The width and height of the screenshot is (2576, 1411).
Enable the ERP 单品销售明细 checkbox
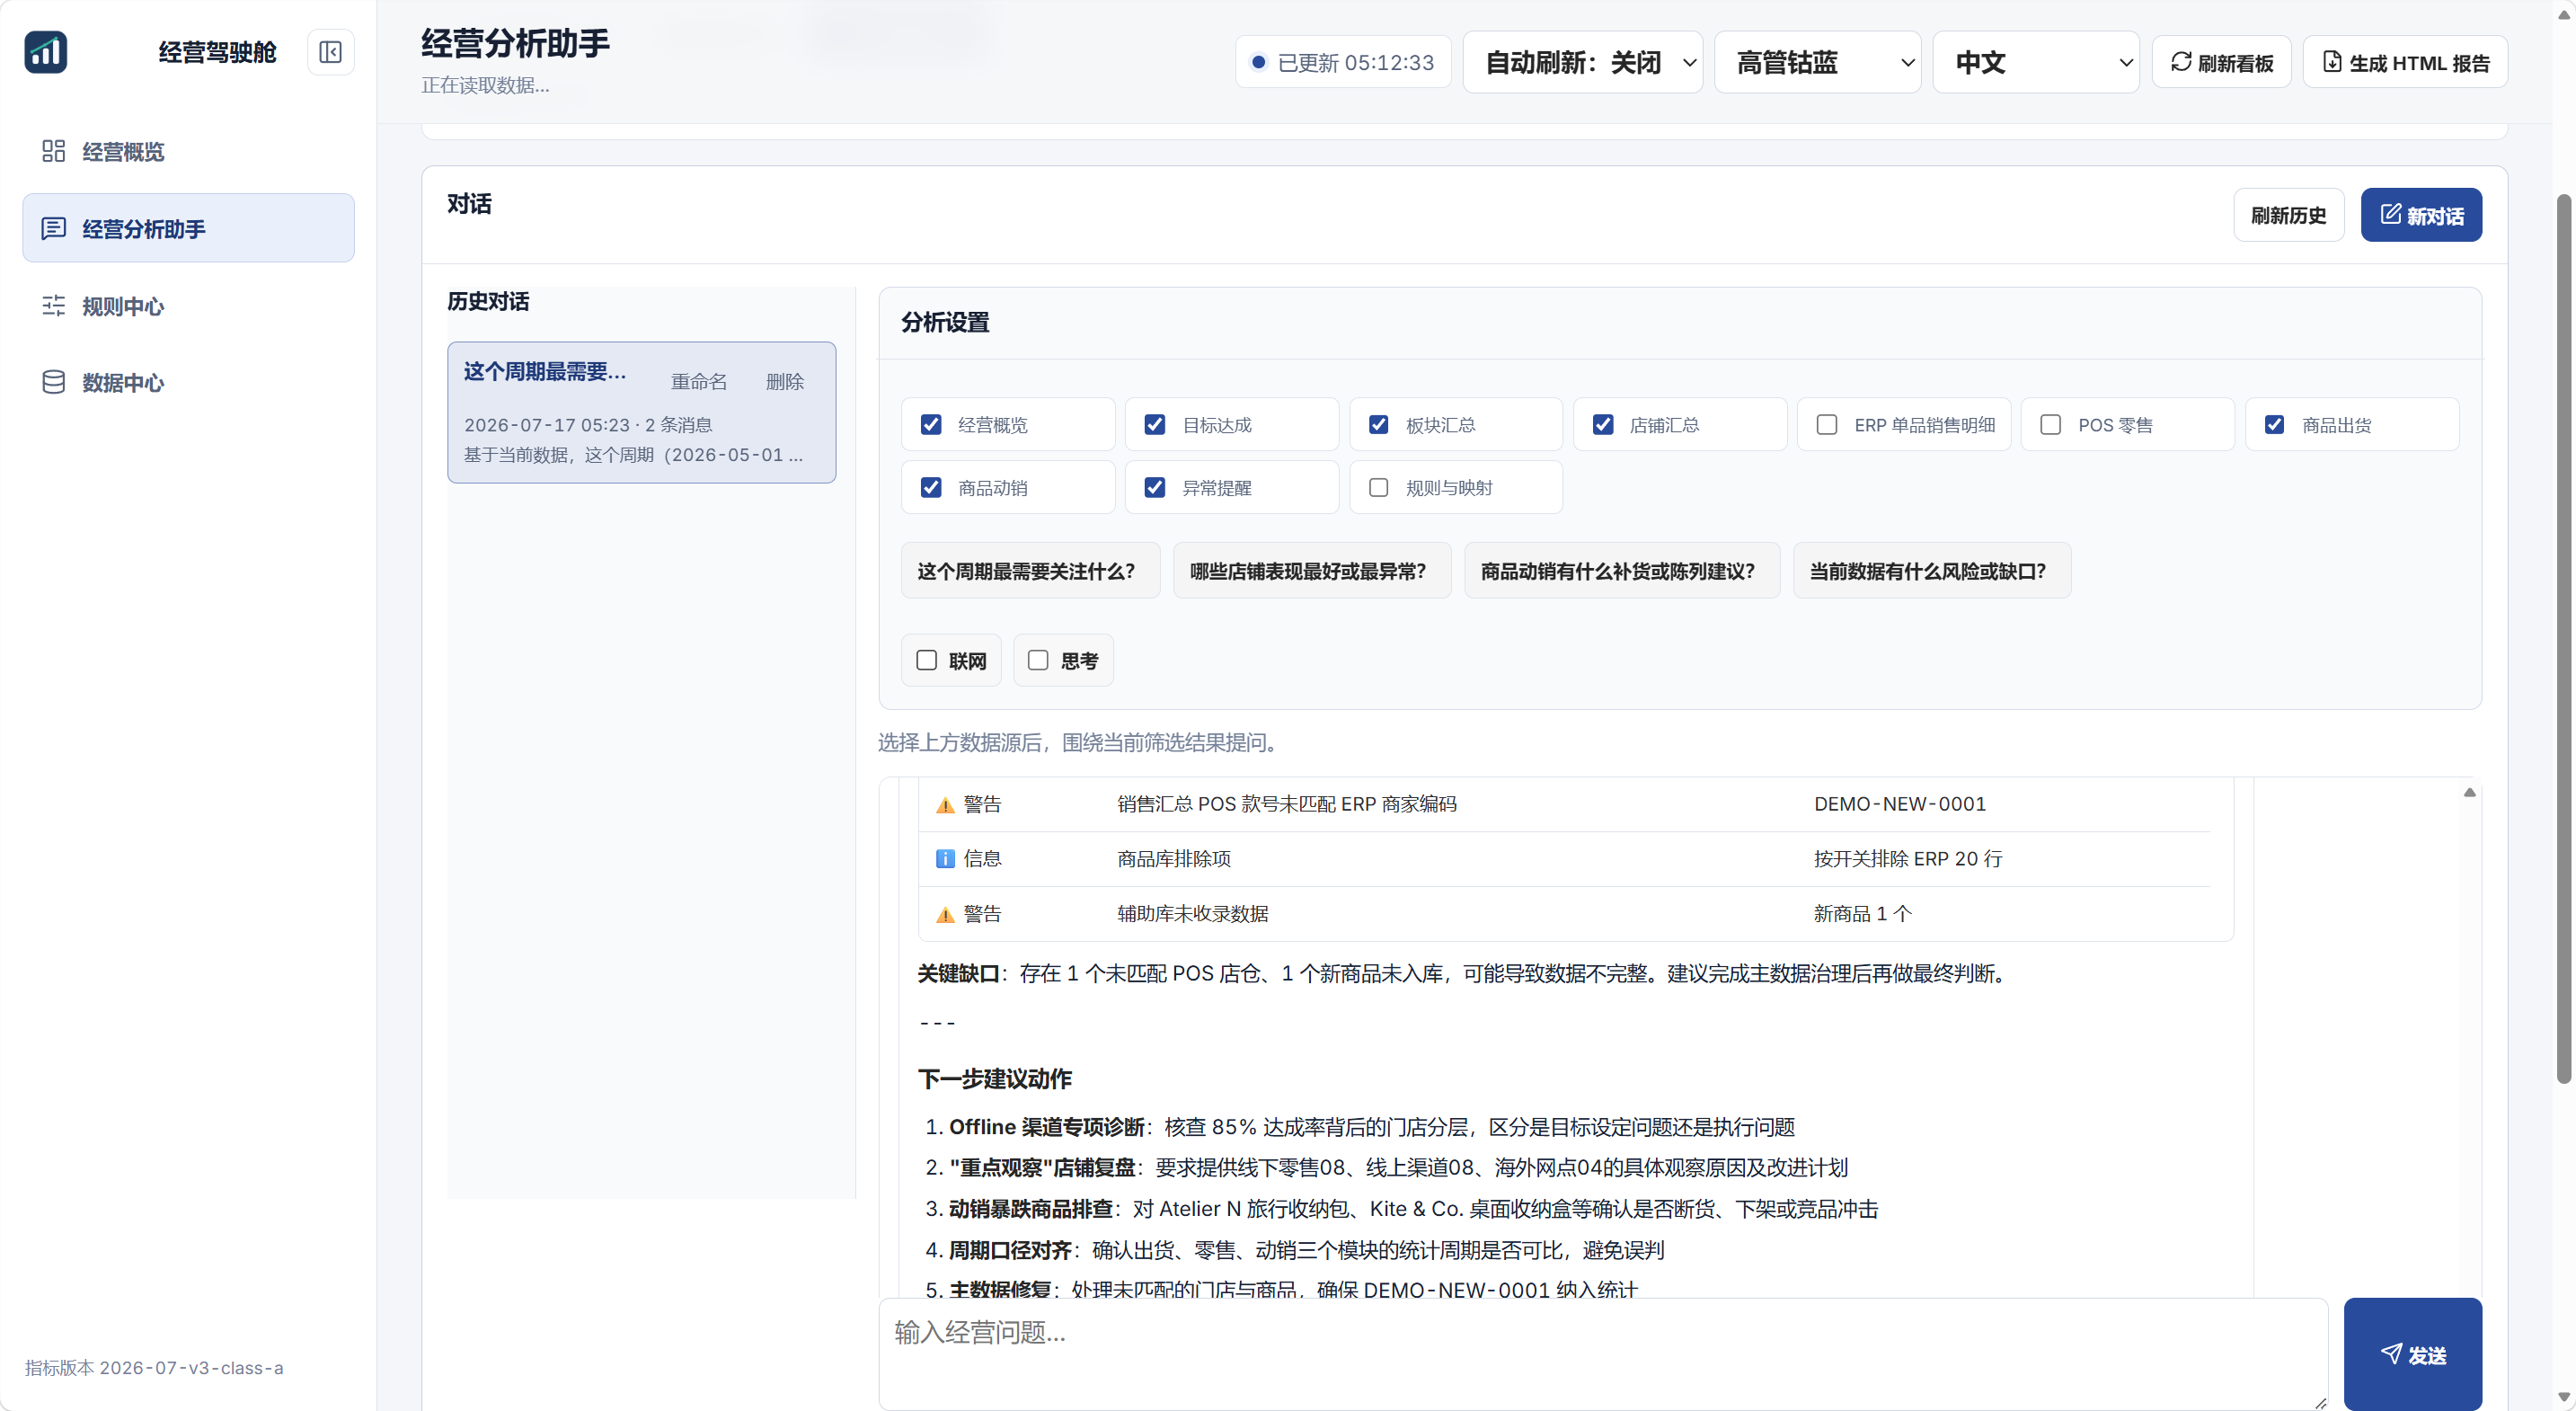pyautogui.click(x=1827, y=424)
